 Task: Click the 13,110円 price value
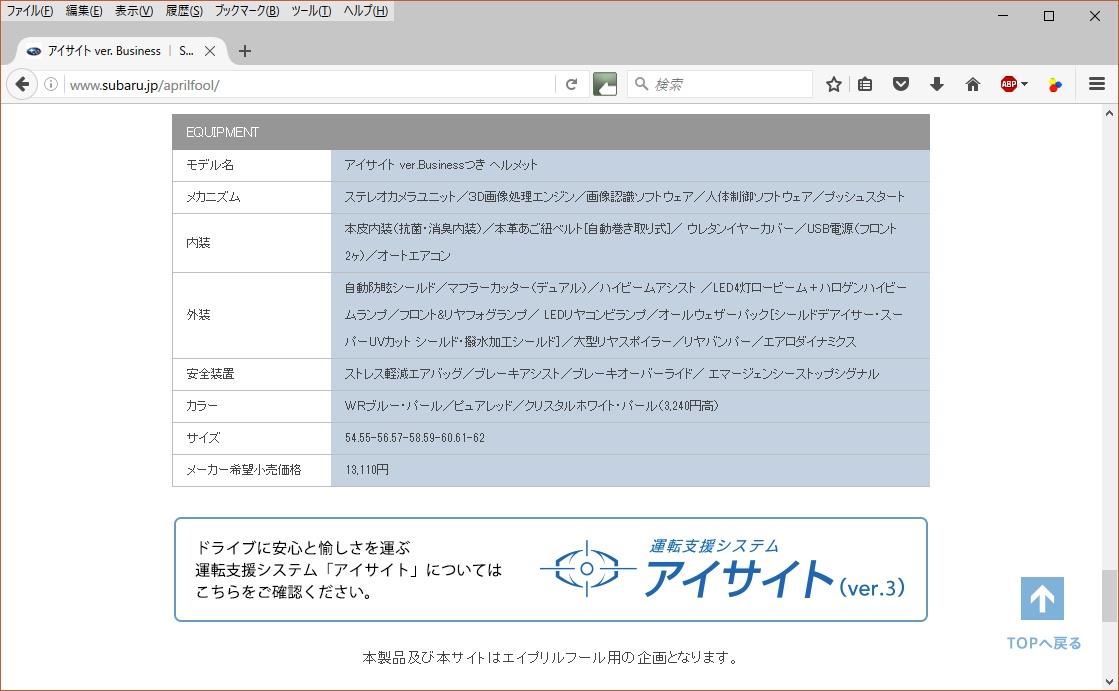click(x=367, y=470)
